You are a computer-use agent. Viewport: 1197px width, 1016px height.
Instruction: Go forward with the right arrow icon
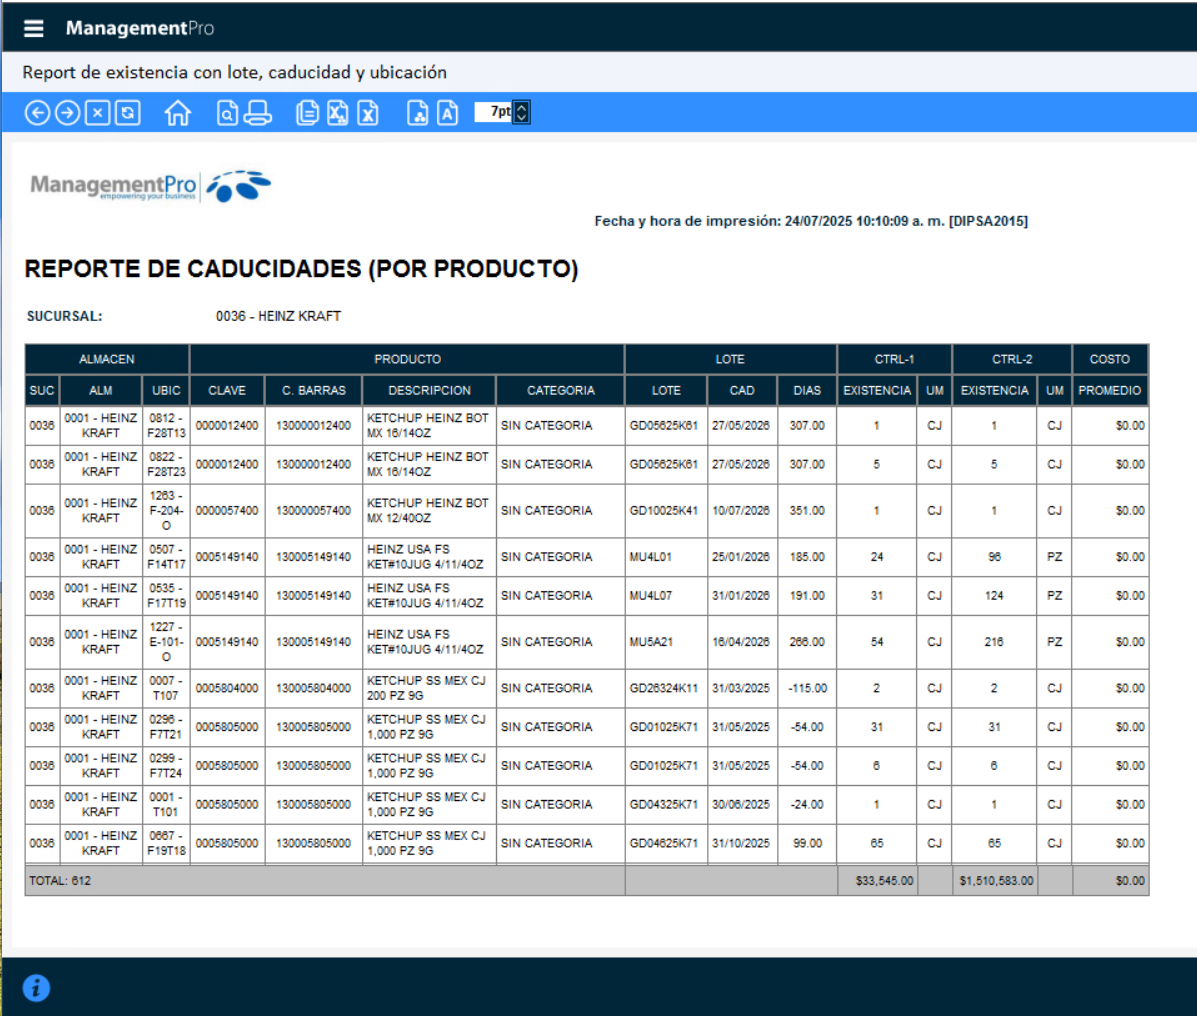coord(67,113)
